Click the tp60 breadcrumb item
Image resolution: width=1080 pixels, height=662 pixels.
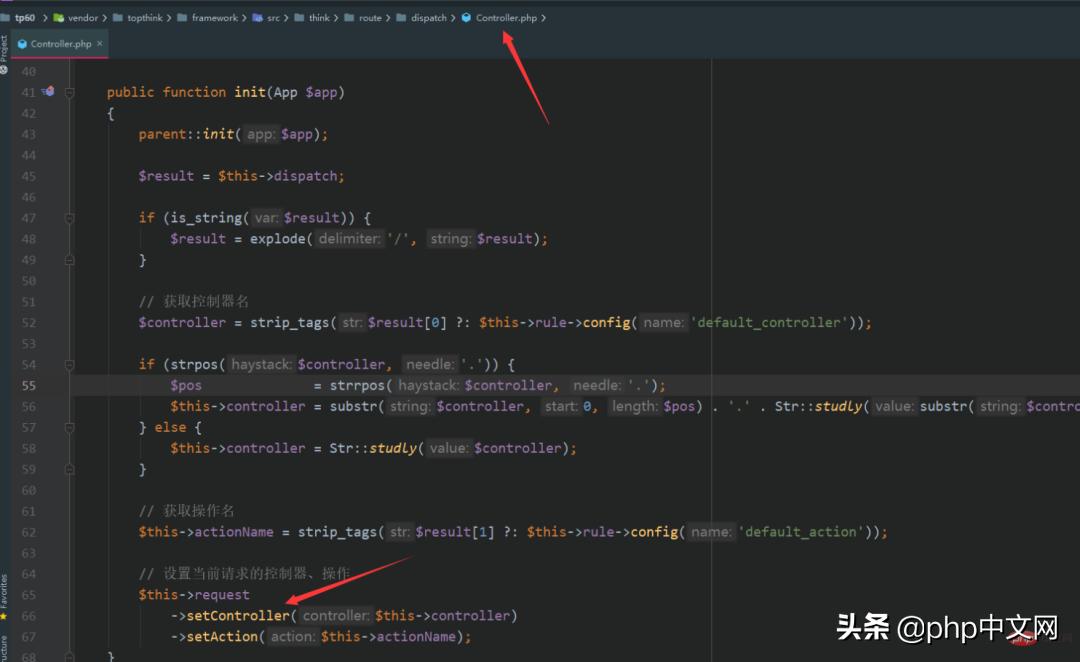tap(24, 18)
